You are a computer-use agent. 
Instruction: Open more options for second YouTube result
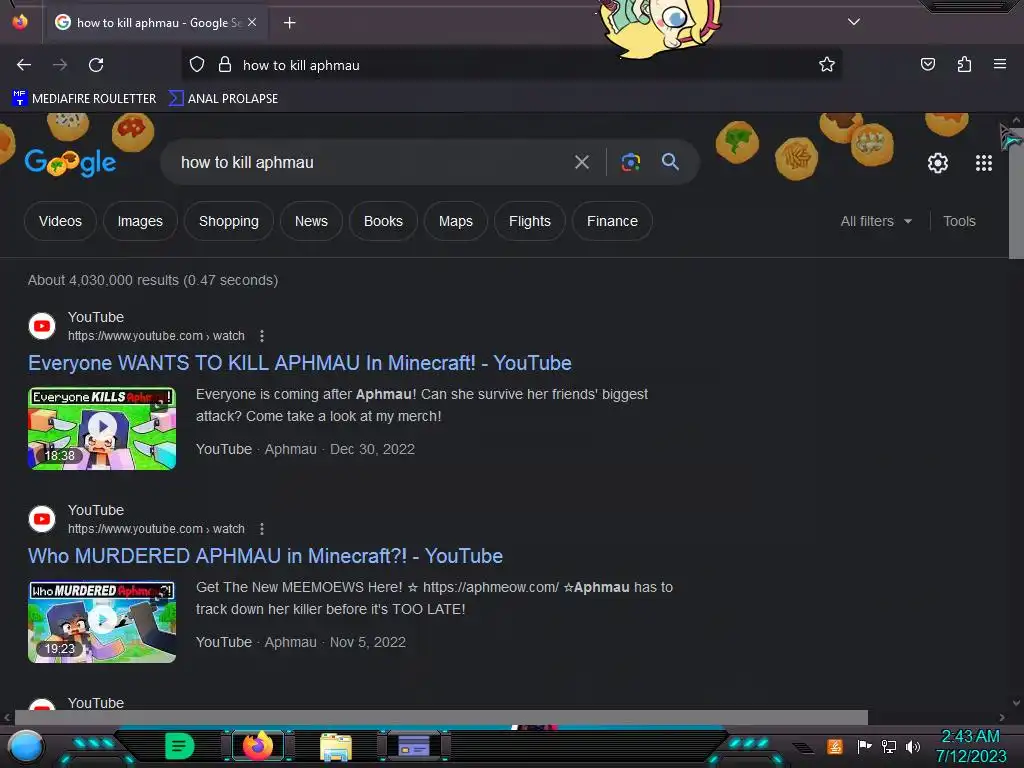[x=262, y=529]
